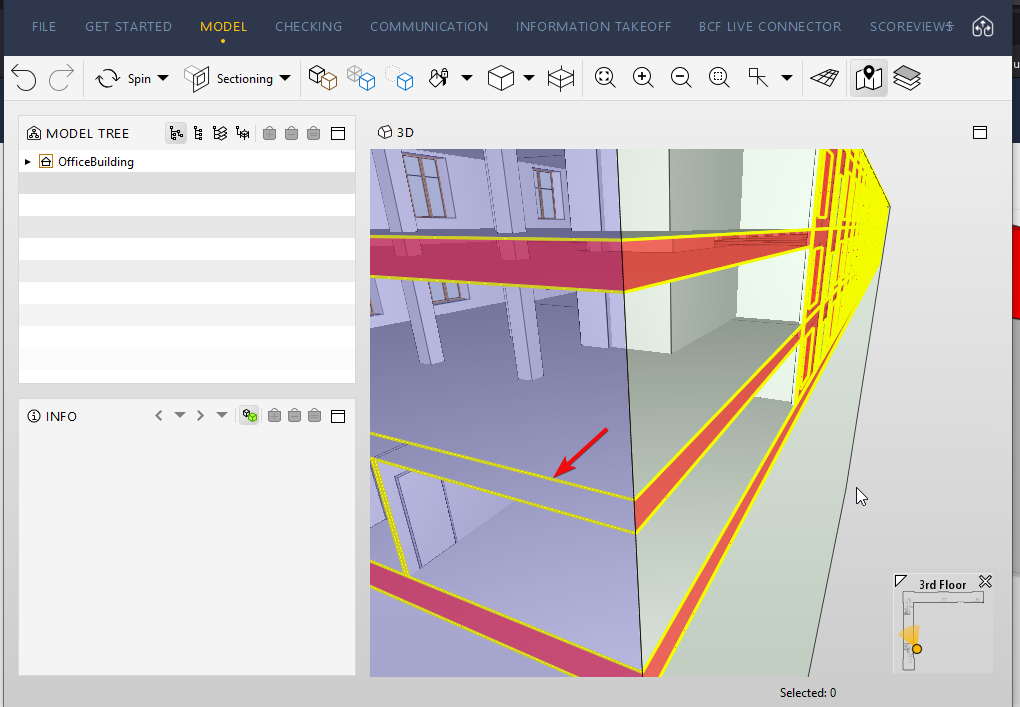Open the SCOREVIEWS tab
Screen dimensions: 1020x707
[x=912, y=27]
